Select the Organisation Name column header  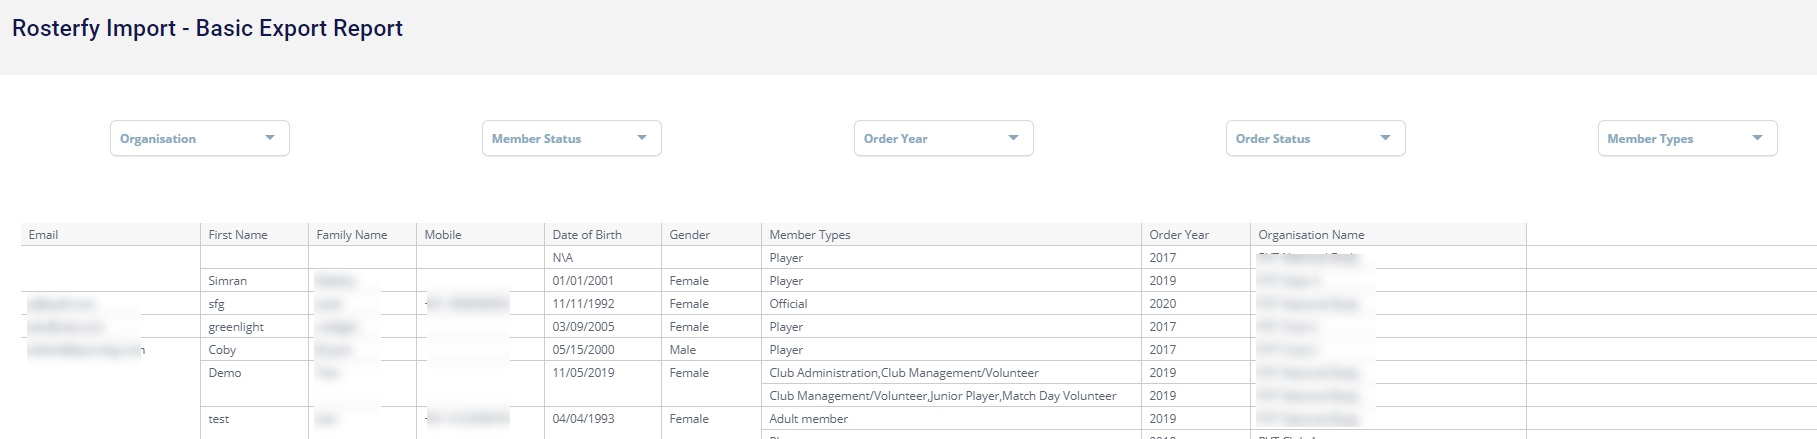point(1311,235)
